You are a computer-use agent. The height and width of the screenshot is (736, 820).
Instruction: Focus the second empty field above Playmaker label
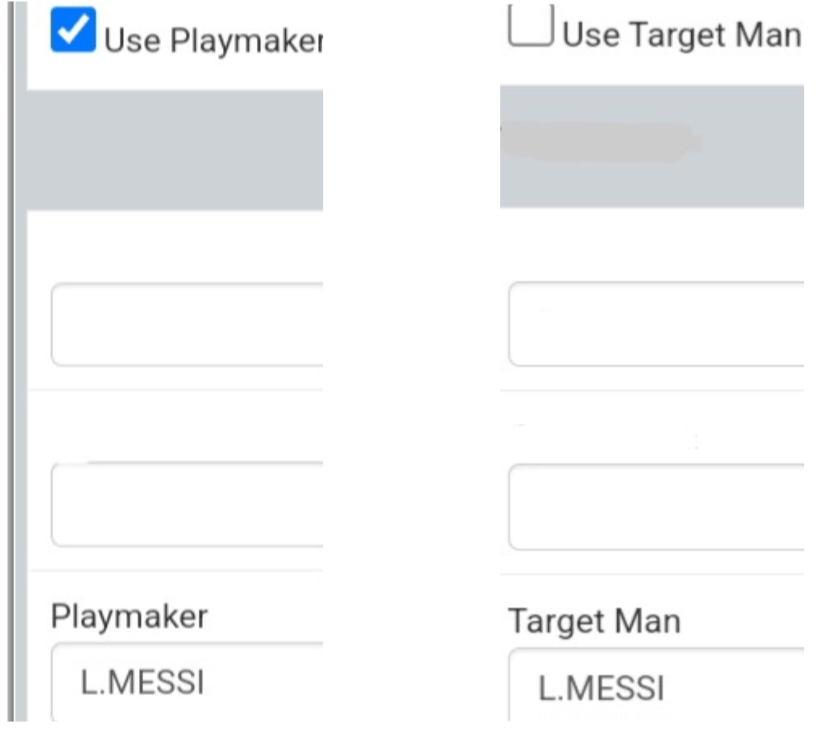[x=187, y=505]
